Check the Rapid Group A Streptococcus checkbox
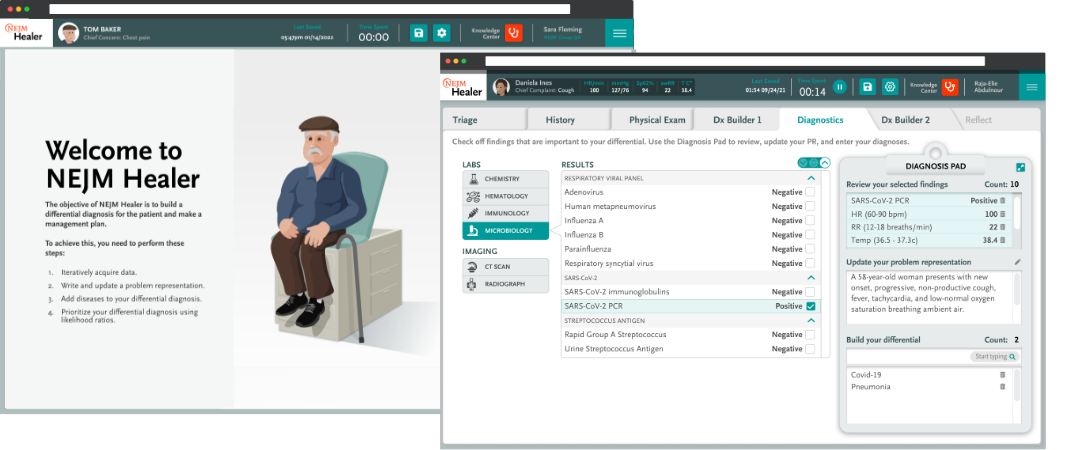This screenshot has width=1066, height=450. coord(810,334)
